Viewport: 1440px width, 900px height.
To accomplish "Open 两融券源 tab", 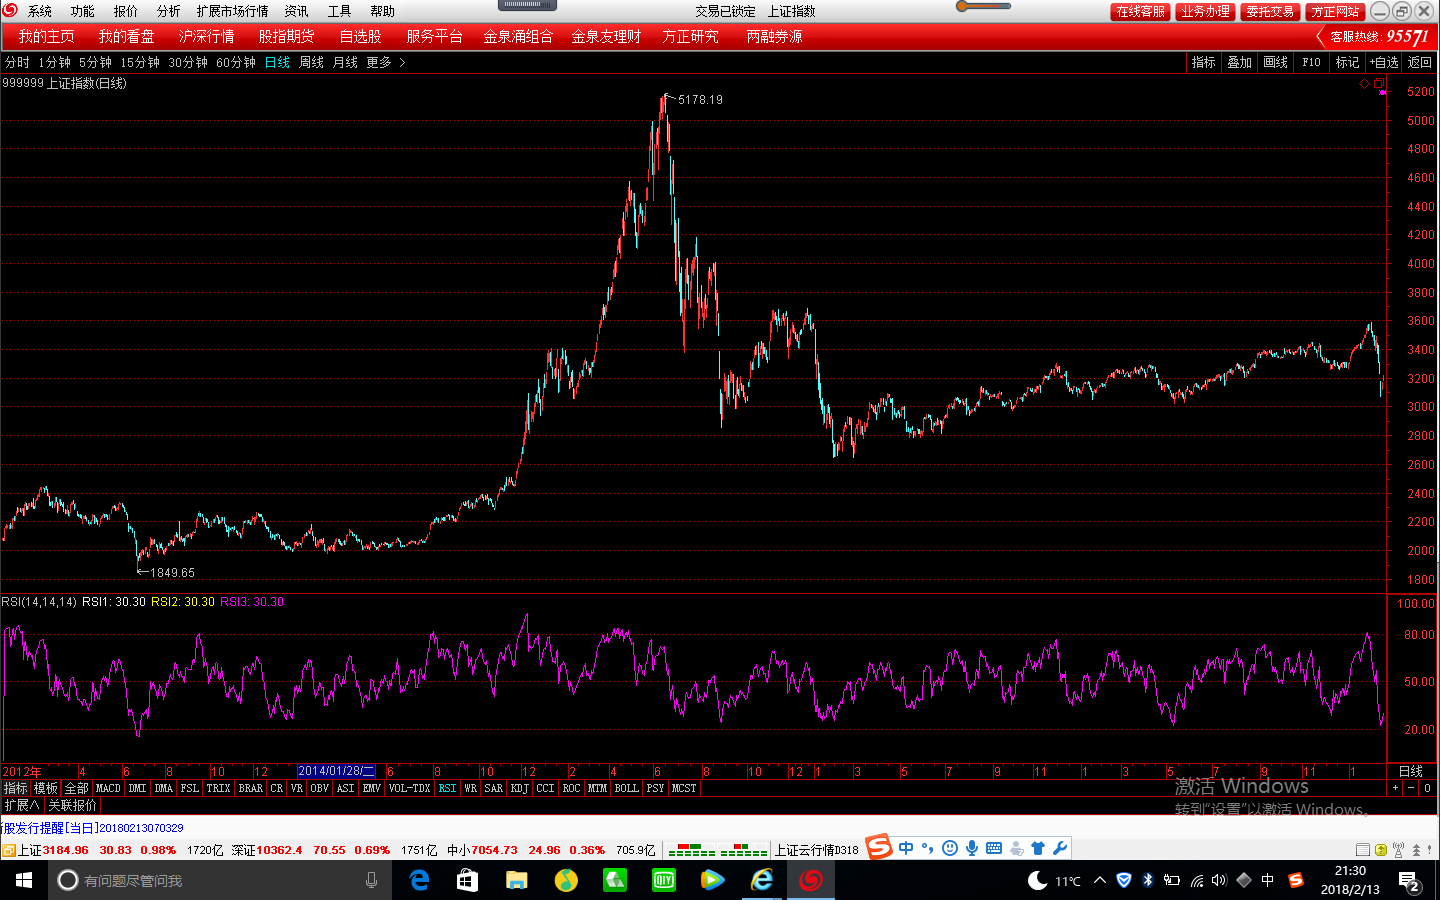I will 774,36.
